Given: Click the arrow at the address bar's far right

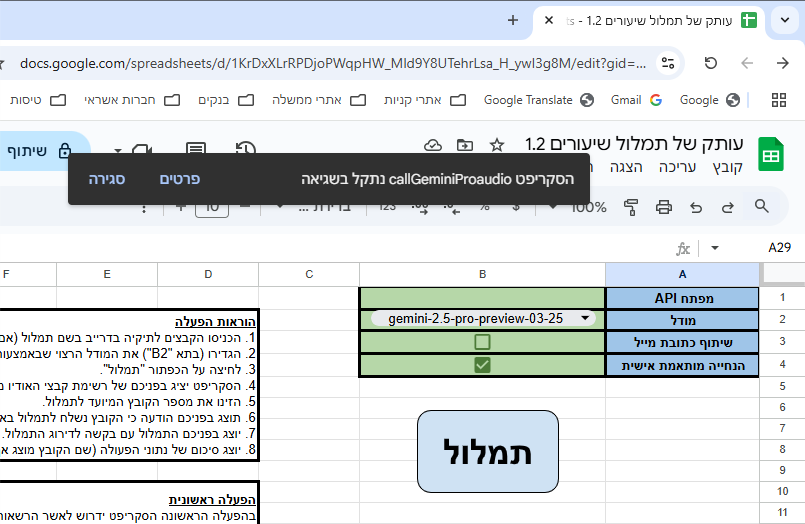Looking at the screenshot, I should point(782,63).
